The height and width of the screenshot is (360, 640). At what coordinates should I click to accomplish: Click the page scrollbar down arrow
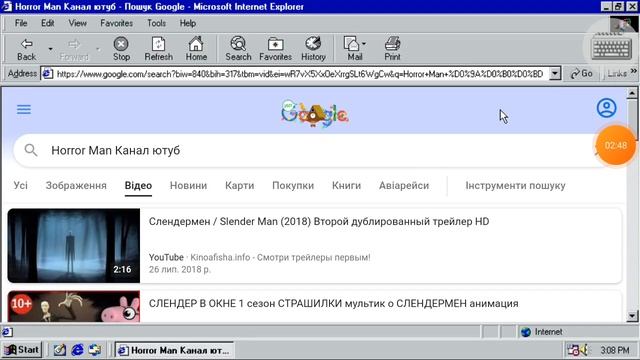(x=632, y=316)
